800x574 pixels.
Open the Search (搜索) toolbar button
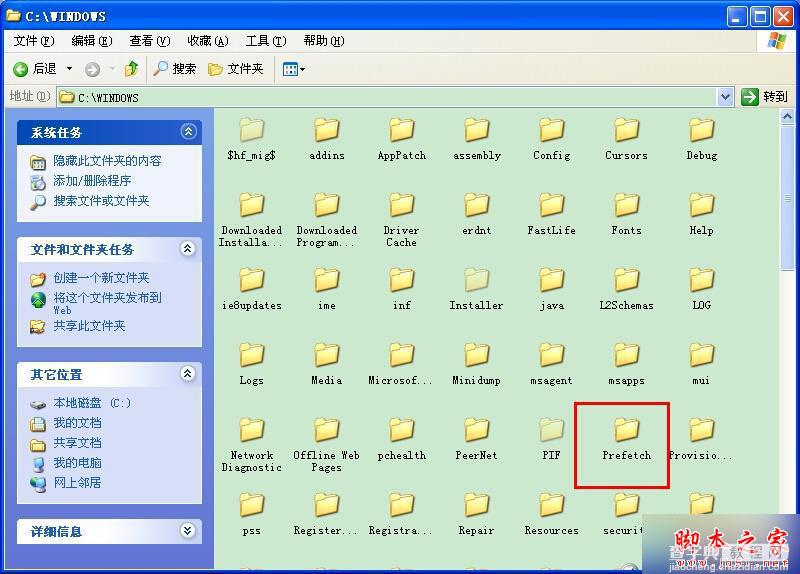175,68
